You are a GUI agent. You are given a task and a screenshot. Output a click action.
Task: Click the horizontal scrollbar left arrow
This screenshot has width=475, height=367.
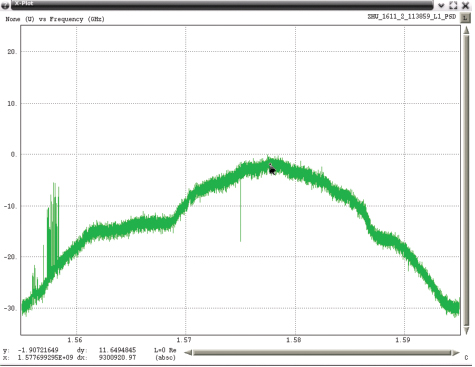pos(188,353)
